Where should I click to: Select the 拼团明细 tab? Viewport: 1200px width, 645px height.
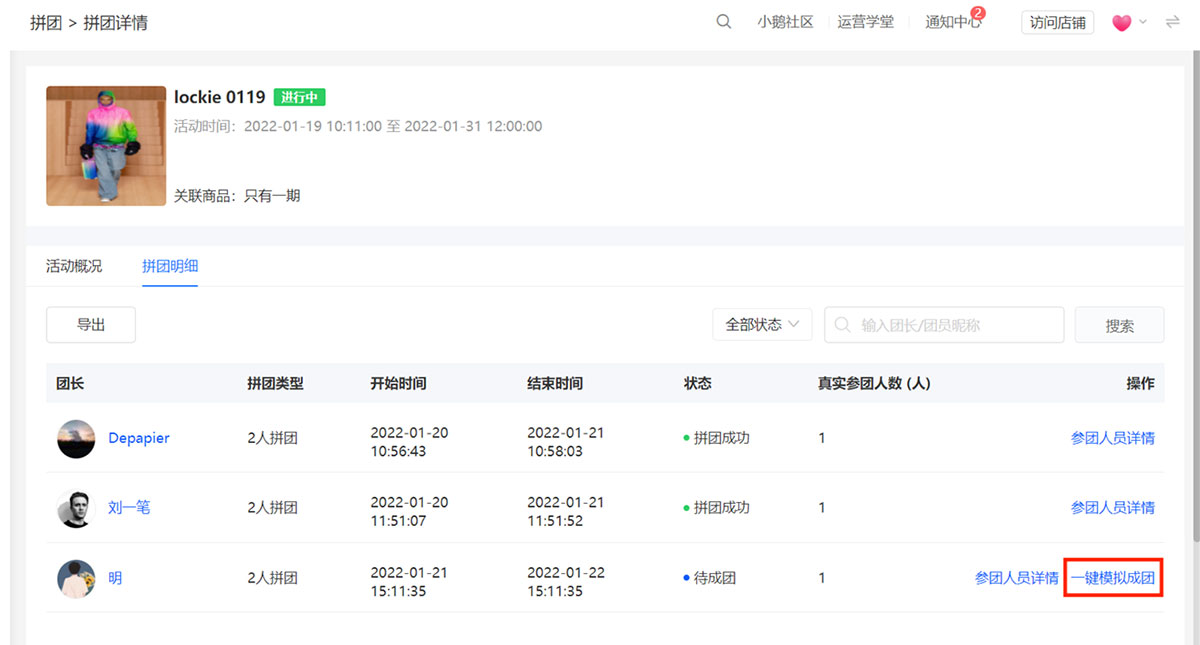coord(170,266)
